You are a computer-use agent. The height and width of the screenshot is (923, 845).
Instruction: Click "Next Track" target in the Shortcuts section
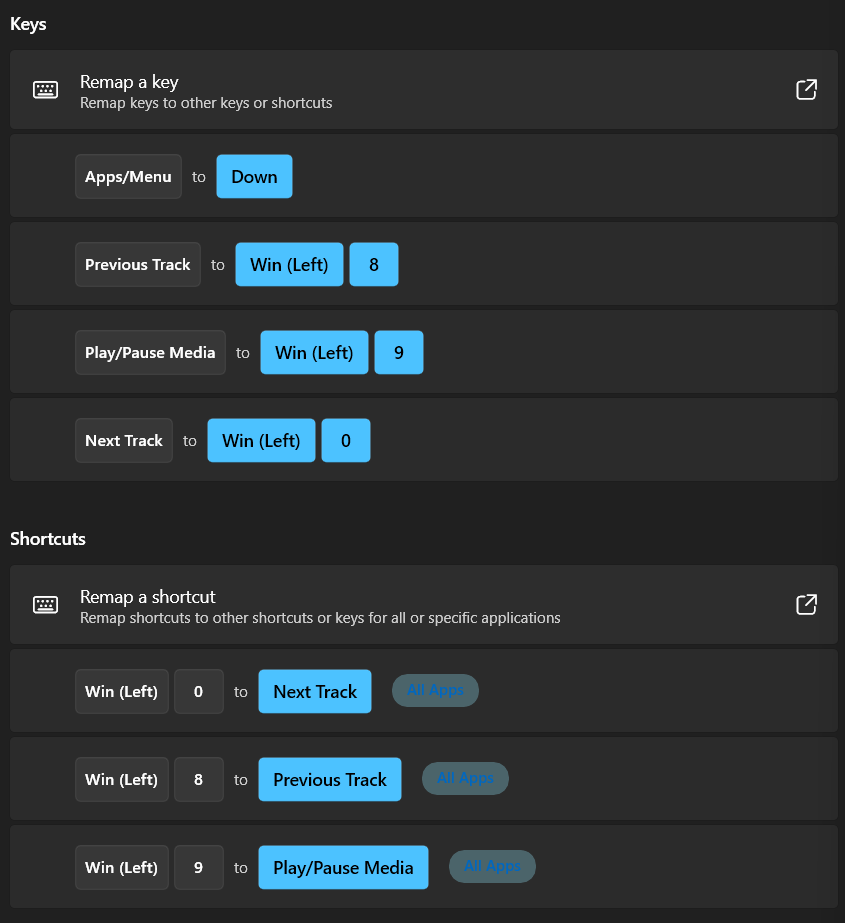314,690
